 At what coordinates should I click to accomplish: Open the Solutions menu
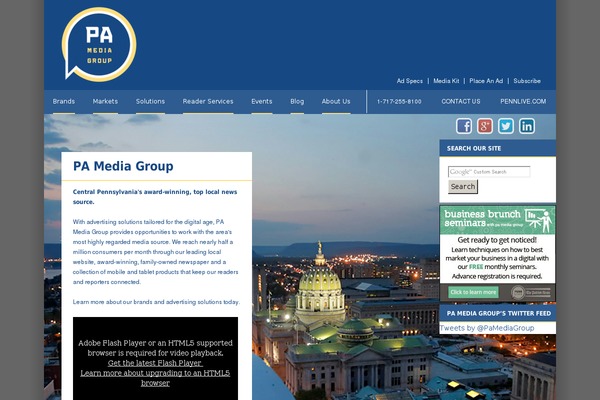(x=150, y=101)
